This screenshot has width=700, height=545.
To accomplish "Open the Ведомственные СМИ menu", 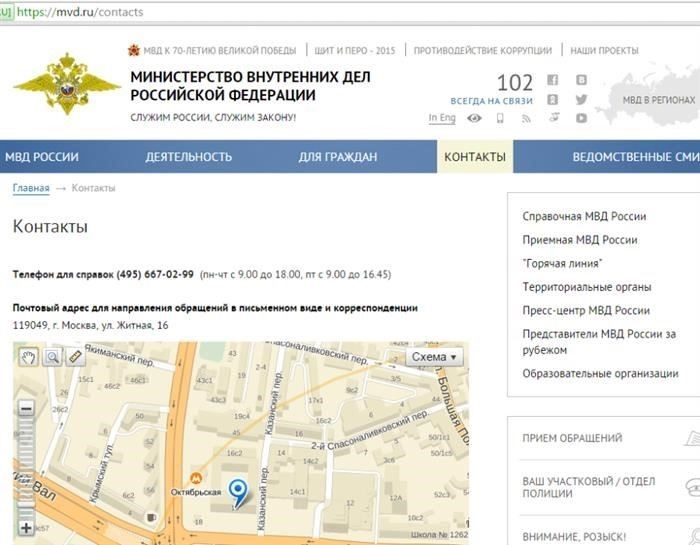I will pos(636,157).
